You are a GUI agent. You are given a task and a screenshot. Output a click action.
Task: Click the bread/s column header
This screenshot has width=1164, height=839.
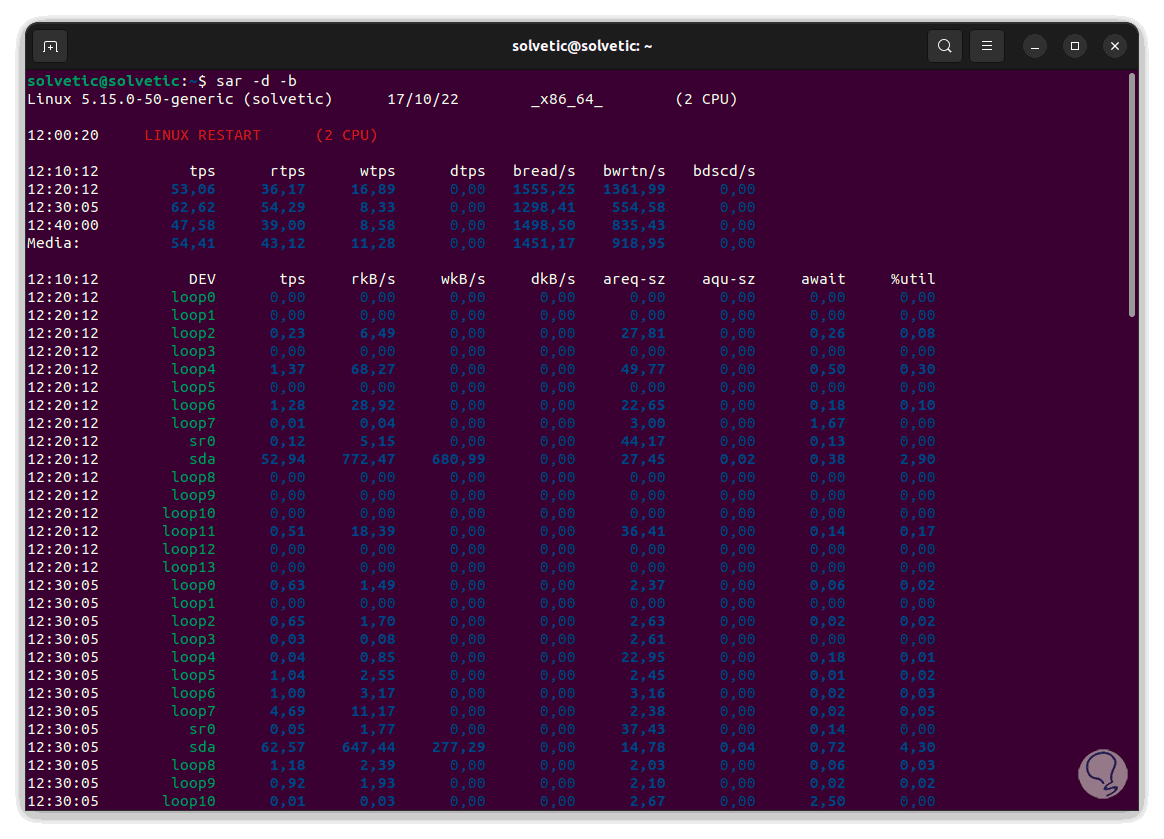click(x=544, y=172)
